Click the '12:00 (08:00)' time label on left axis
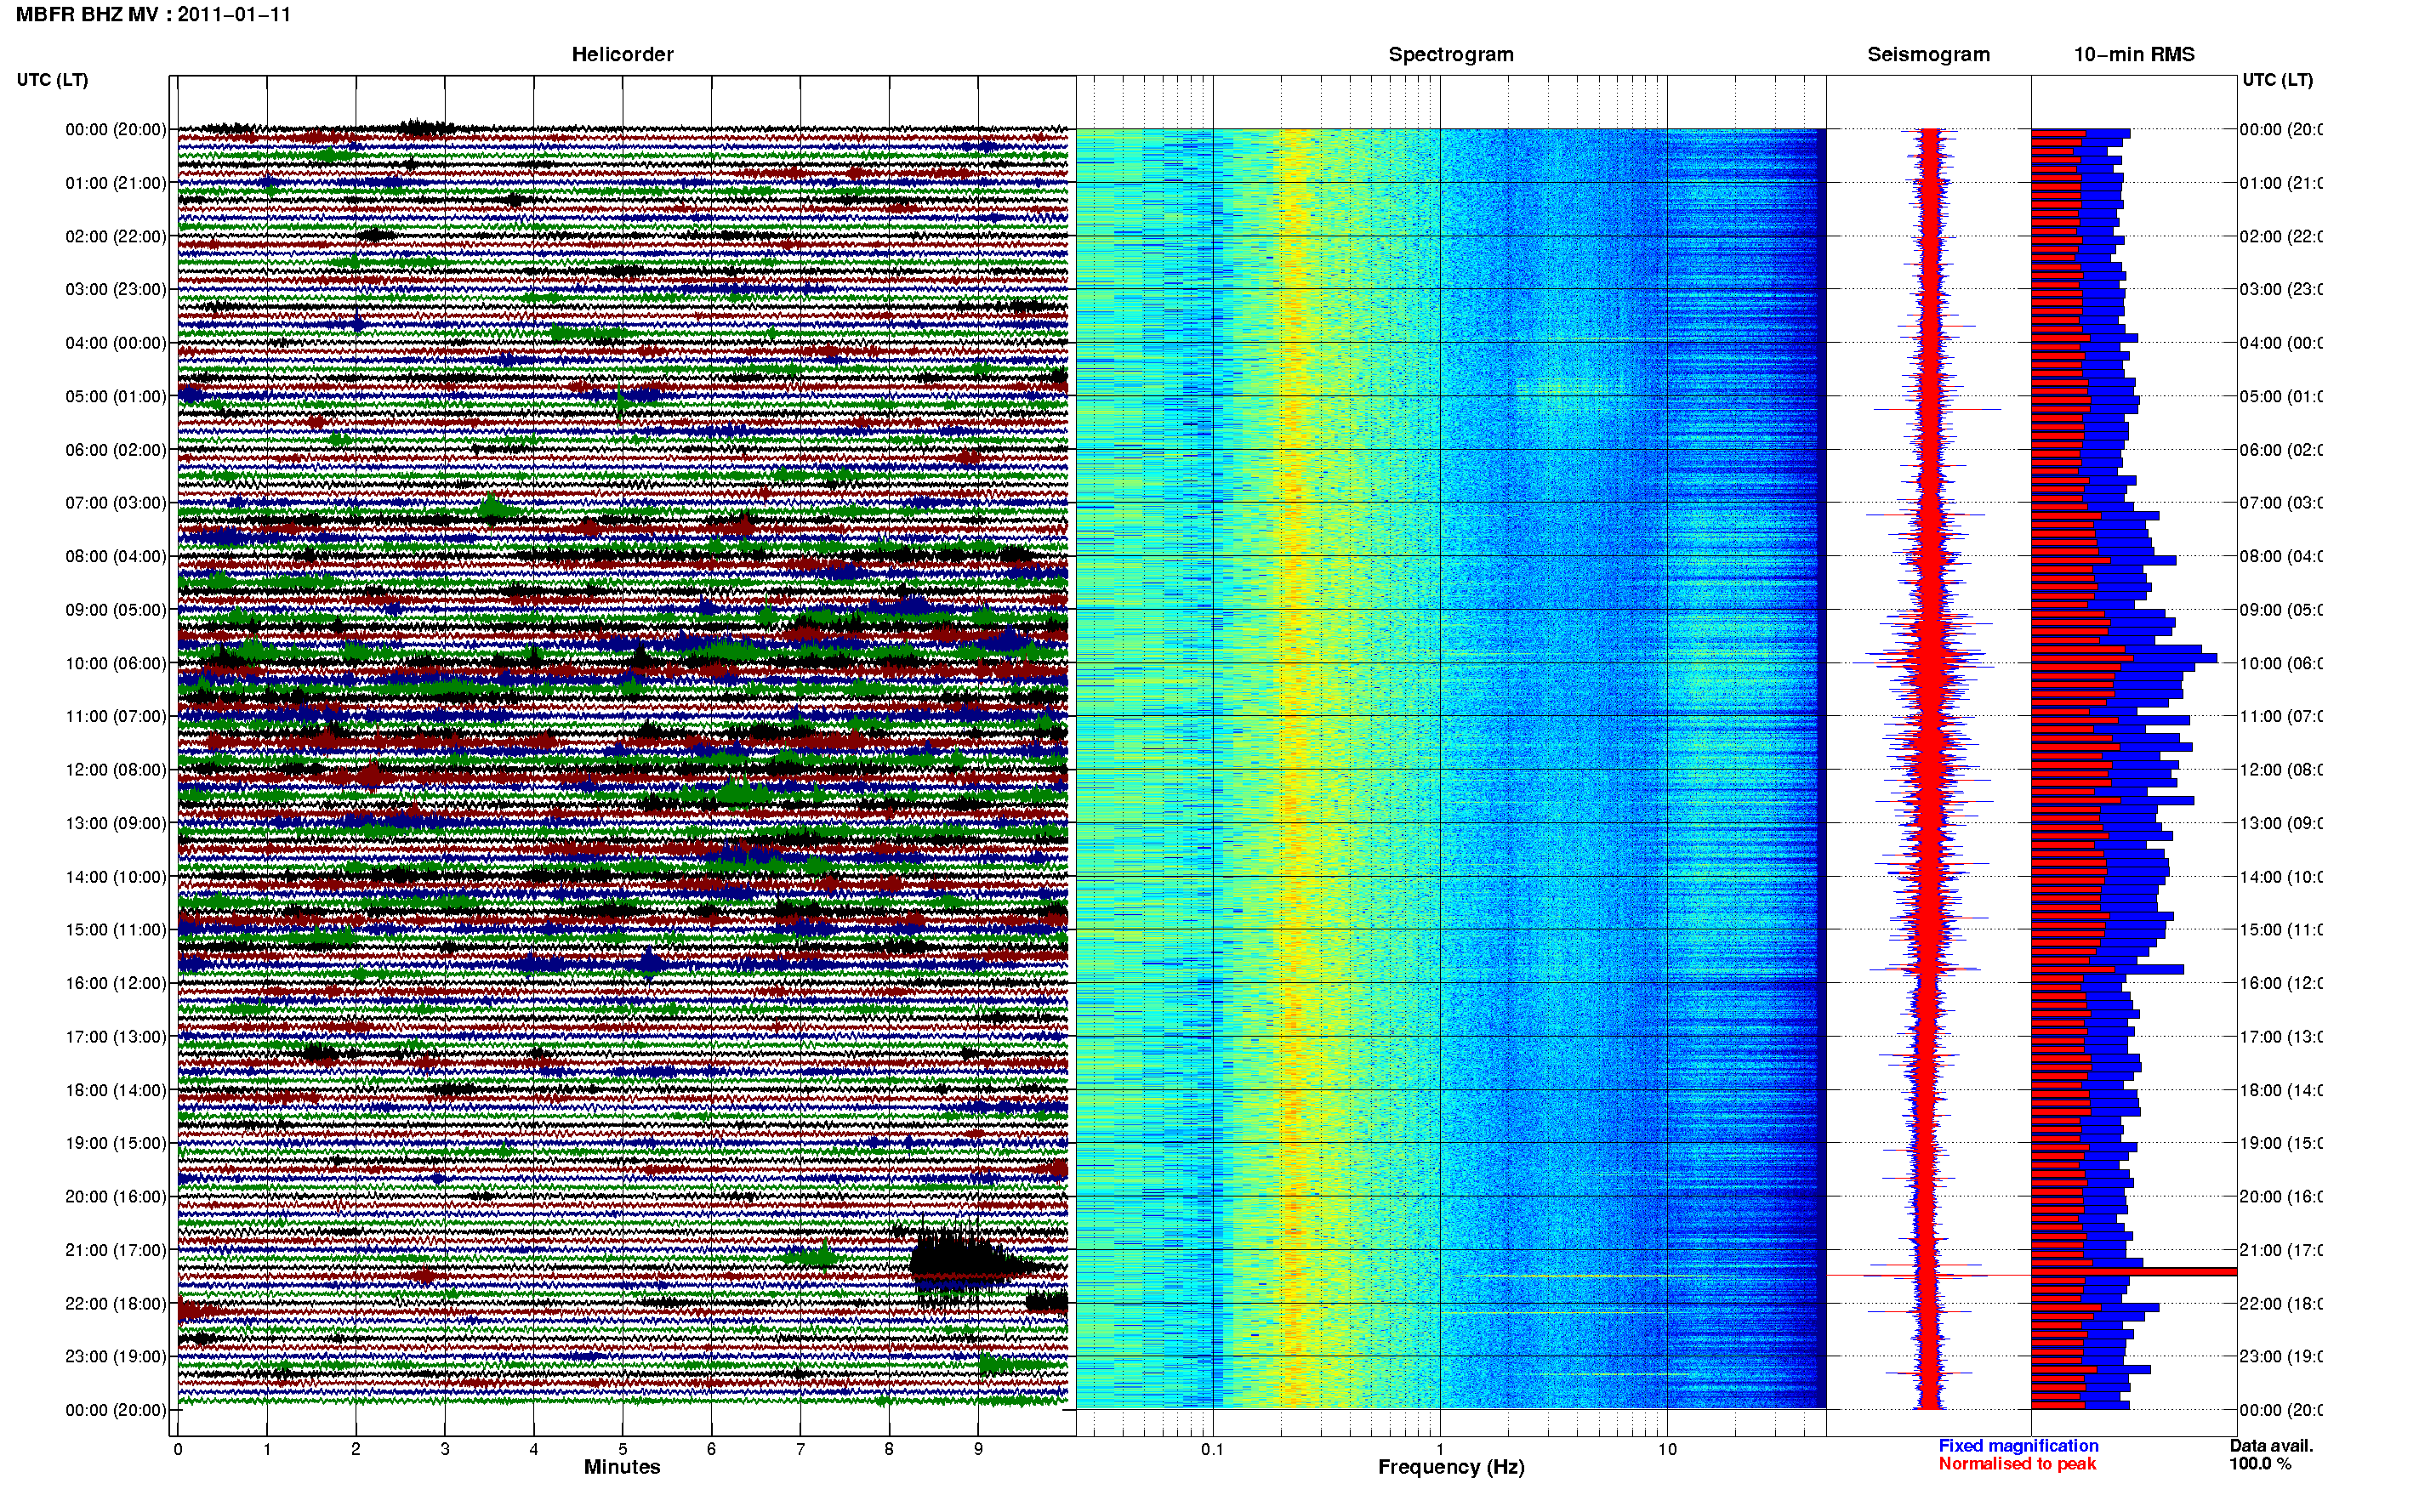Screen dimensions: 2419x1512 tap(116, 770)
